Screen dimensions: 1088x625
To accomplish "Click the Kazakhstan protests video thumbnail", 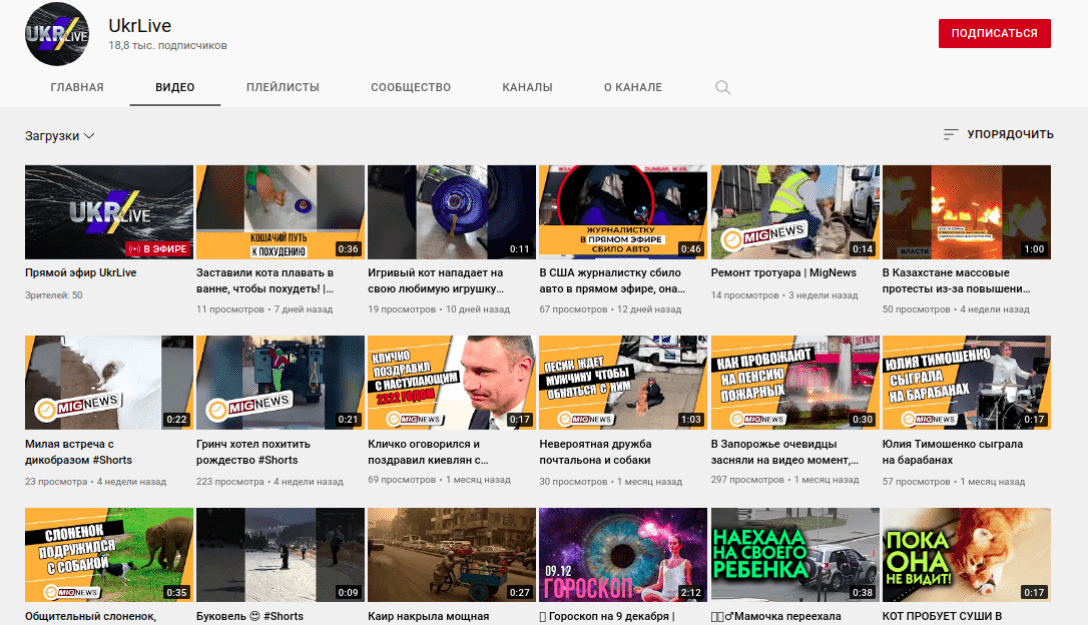I will point(965,211).
